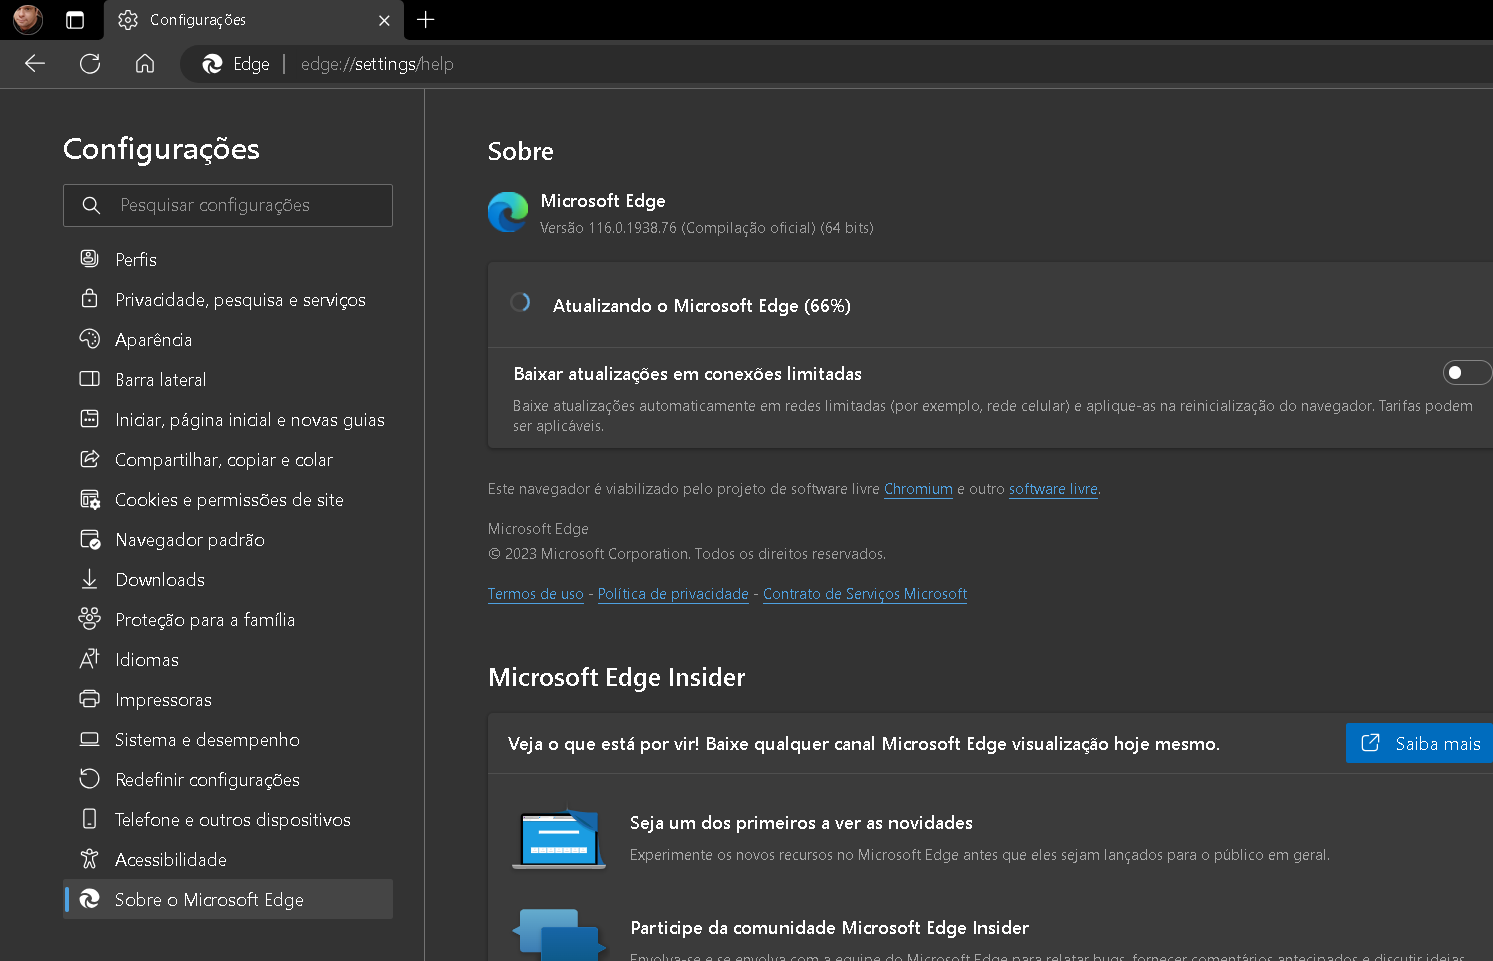1493x961 pixels.
Task: Open Contrato de Serviços Microsoft link
Action: coord(865,594)
